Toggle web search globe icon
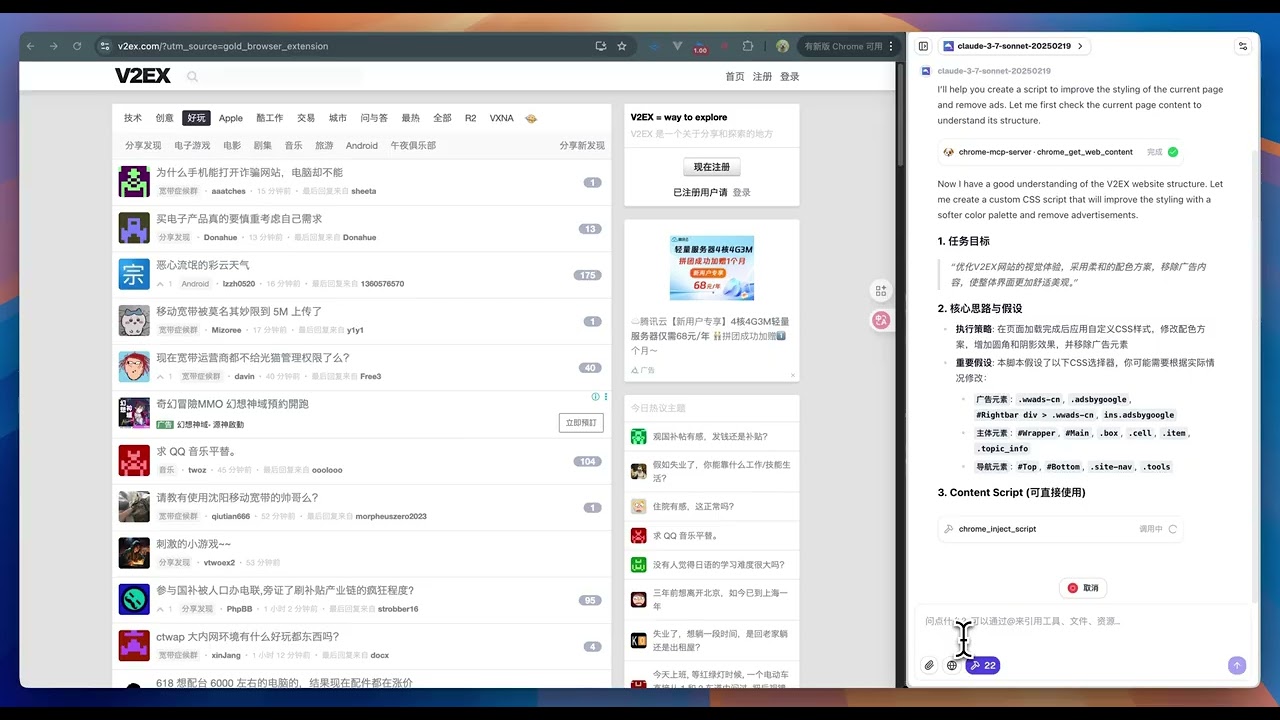This screenshot has width=1280, height=720. click(952, 665)
